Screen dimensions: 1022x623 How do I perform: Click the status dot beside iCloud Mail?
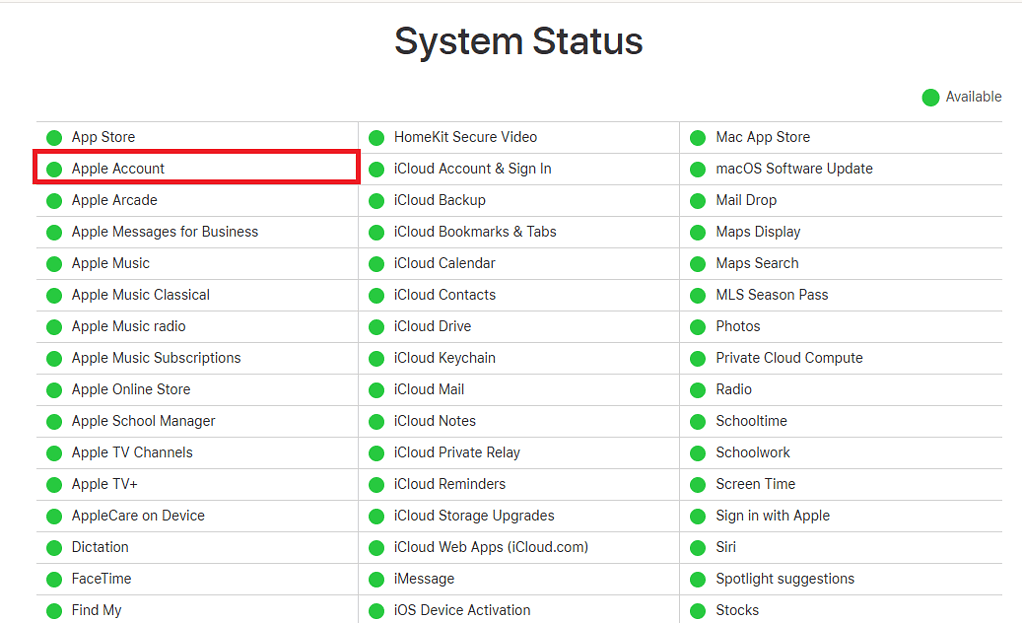[x=377, y=389]
